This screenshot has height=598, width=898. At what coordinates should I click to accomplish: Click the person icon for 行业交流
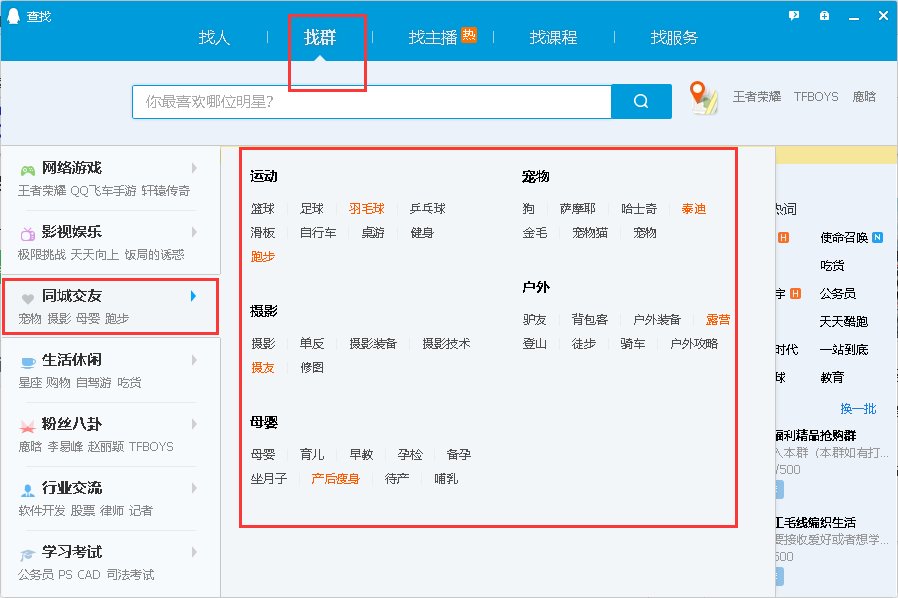30,491
